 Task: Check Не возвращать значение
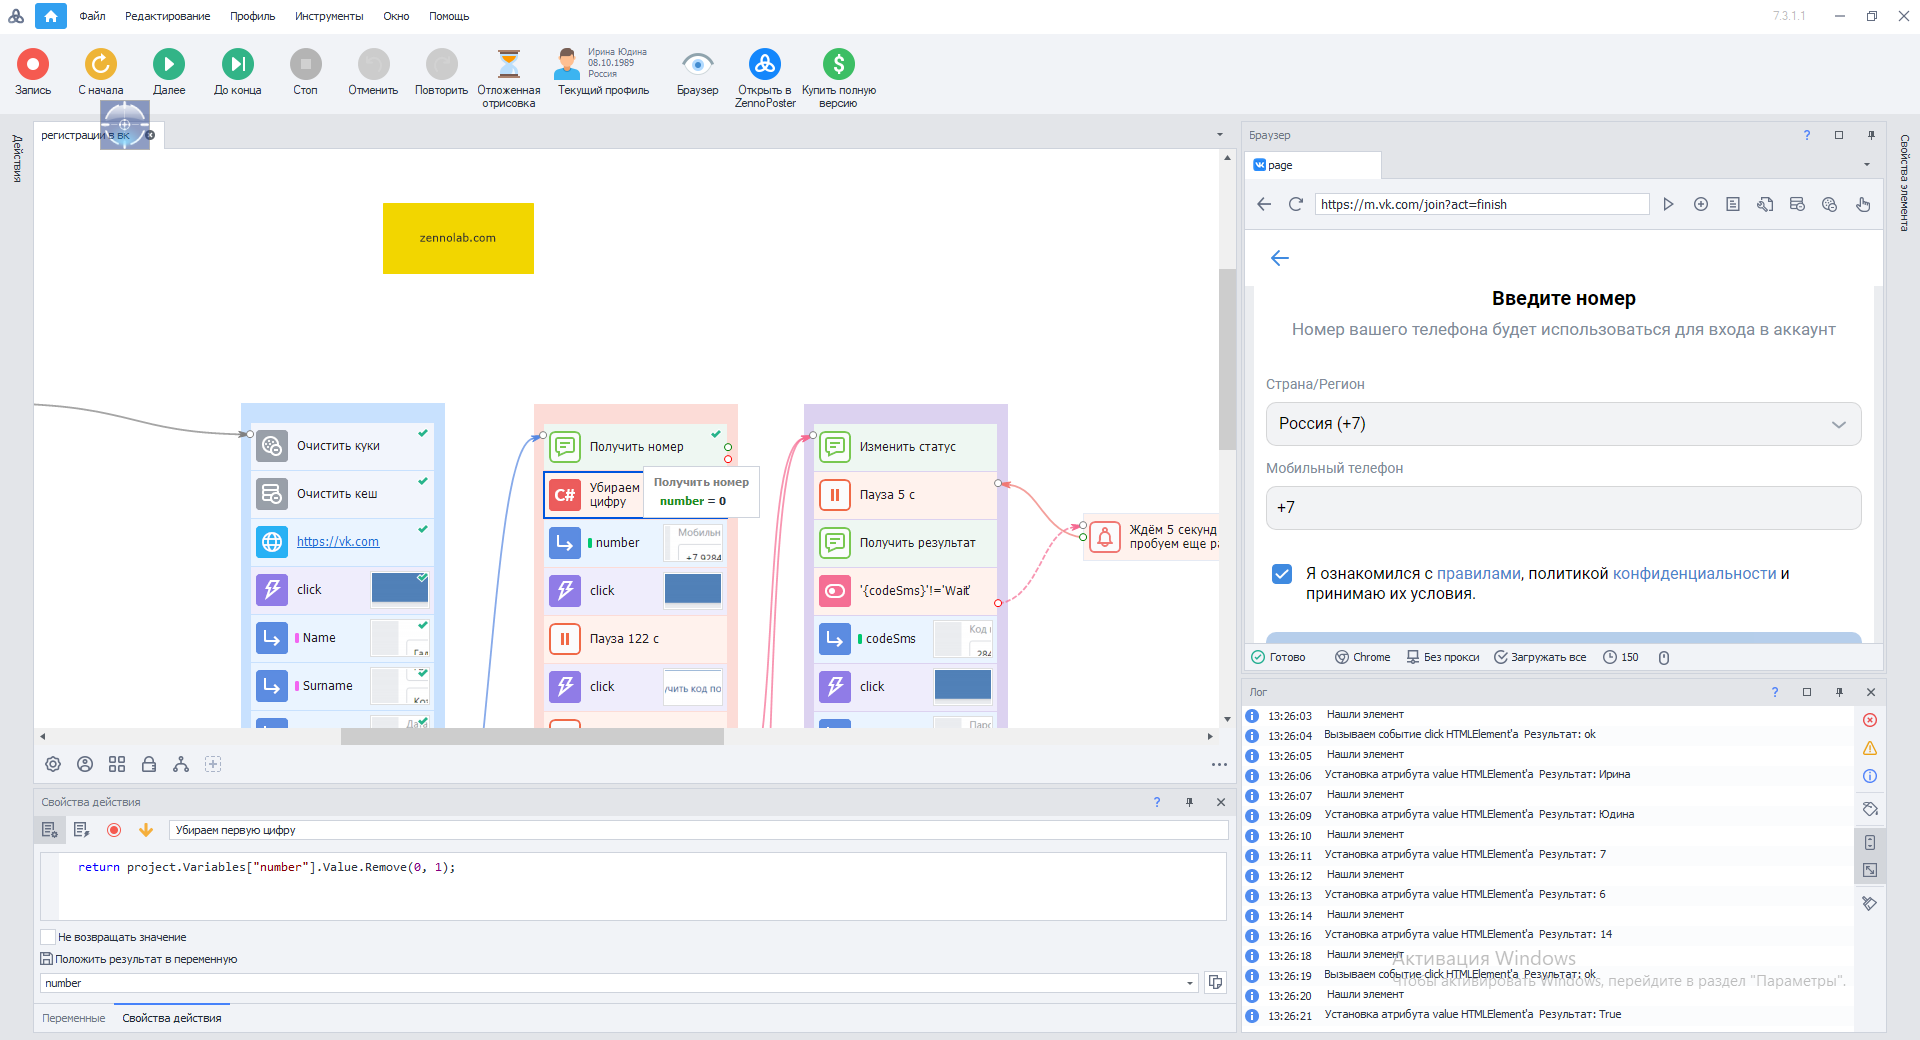[x=48, y=937]
